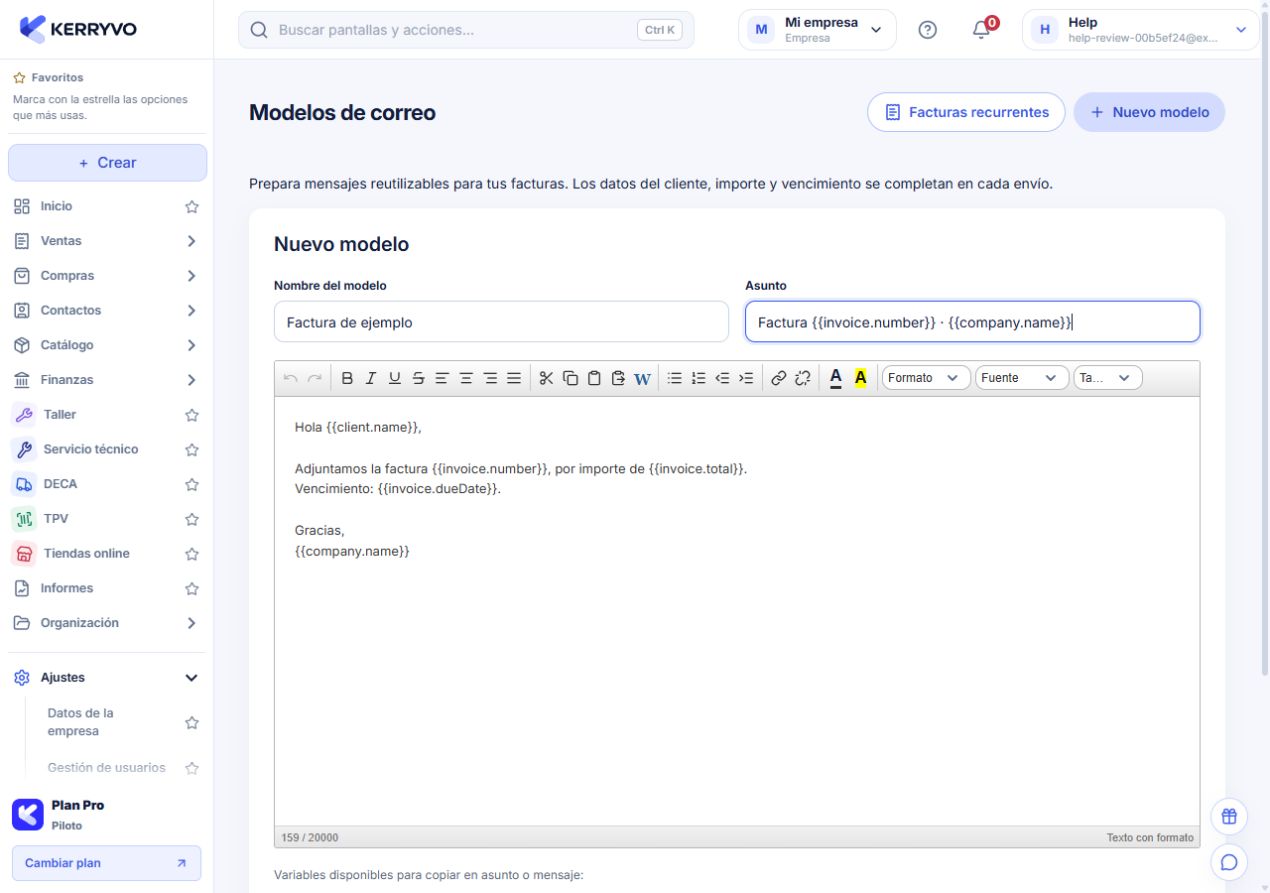Click Cambiar plan
This screenshot has width=1270, height=893.
tap(106, 863)
